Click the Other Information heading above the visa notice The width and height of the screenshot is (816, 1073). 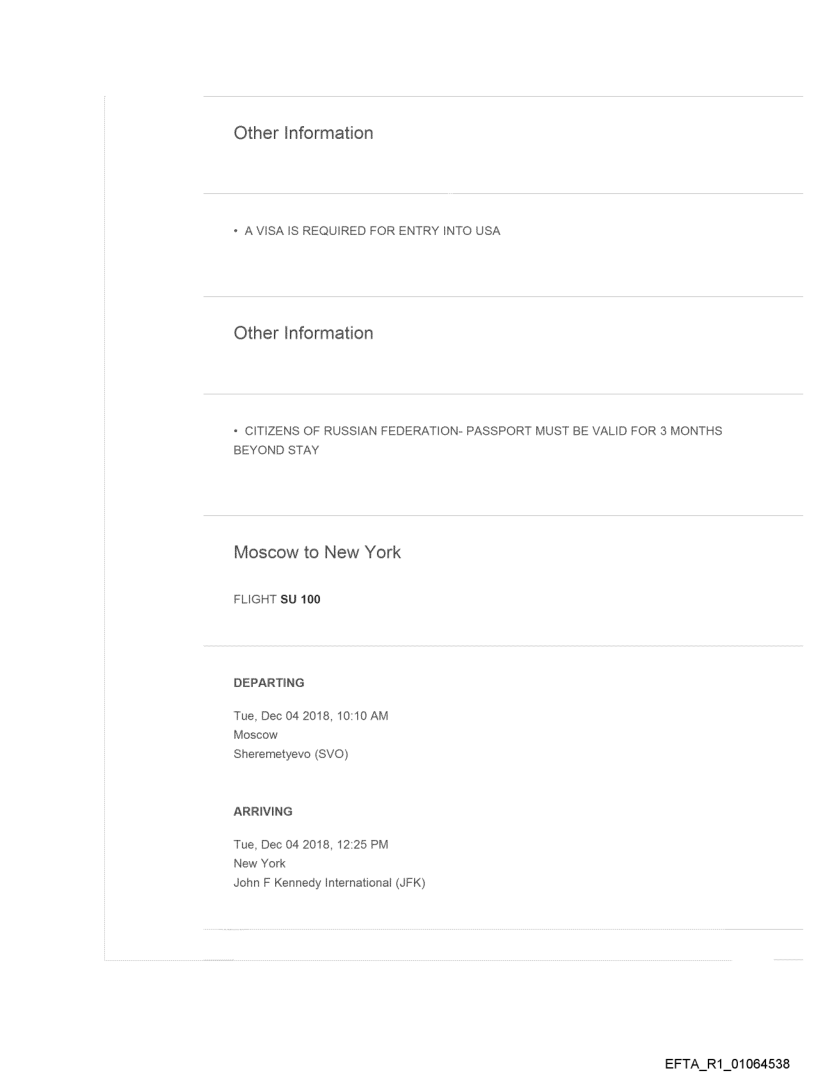(x=303, y=133)
